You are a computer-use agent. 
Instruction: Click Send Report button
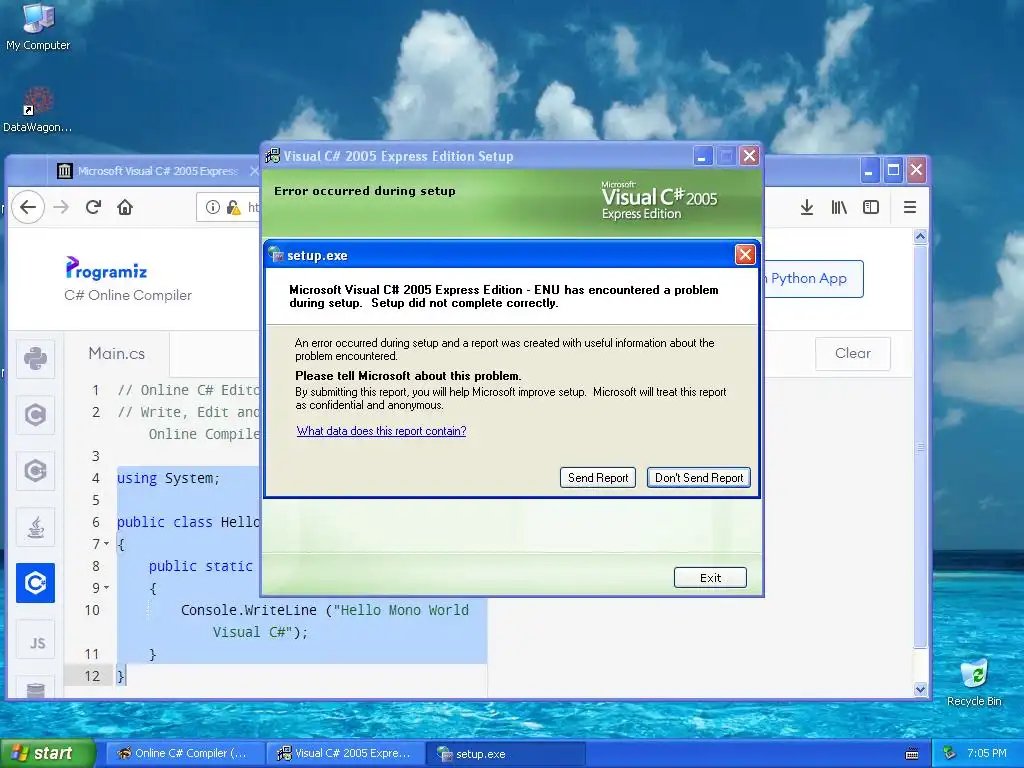pyautogui.click(x=598, y=477)
